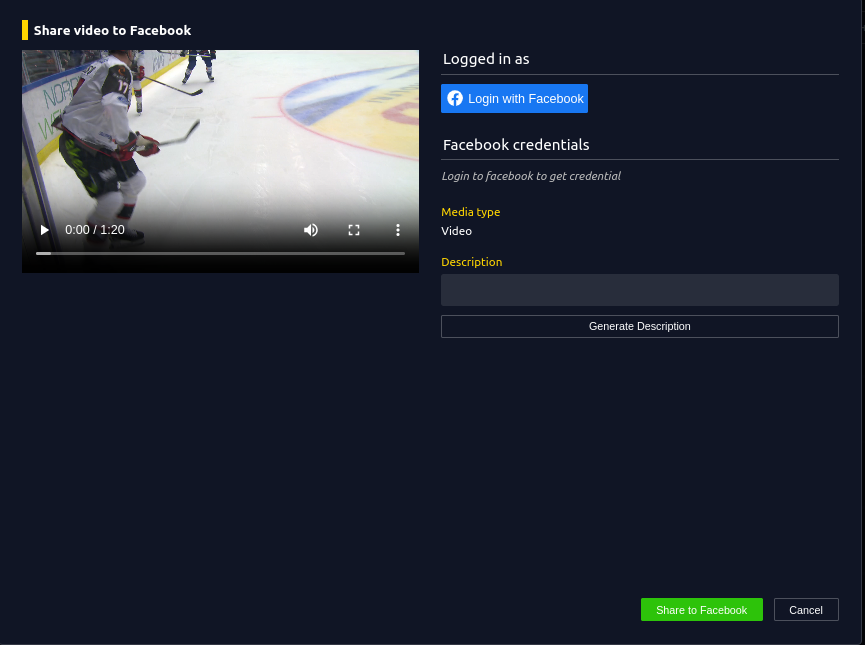Click Login with Facebook
The image size is (865, 645).
click(x=514, y=98)
